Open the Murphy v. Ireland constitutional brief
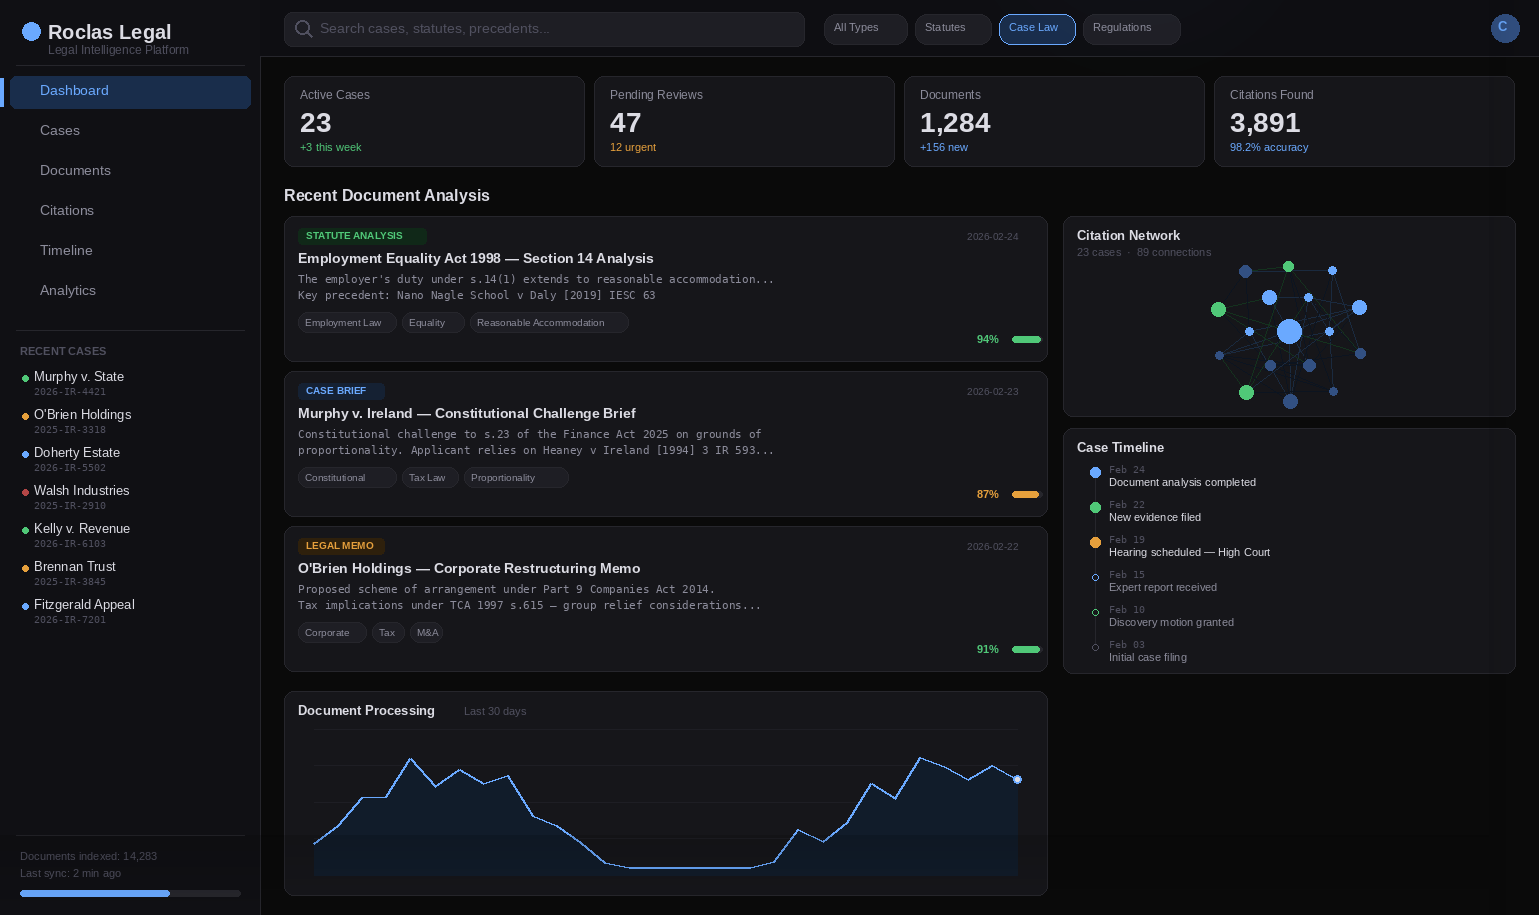Image resolution: width=1539 pixels, height=915 pixels. point(467,413)
